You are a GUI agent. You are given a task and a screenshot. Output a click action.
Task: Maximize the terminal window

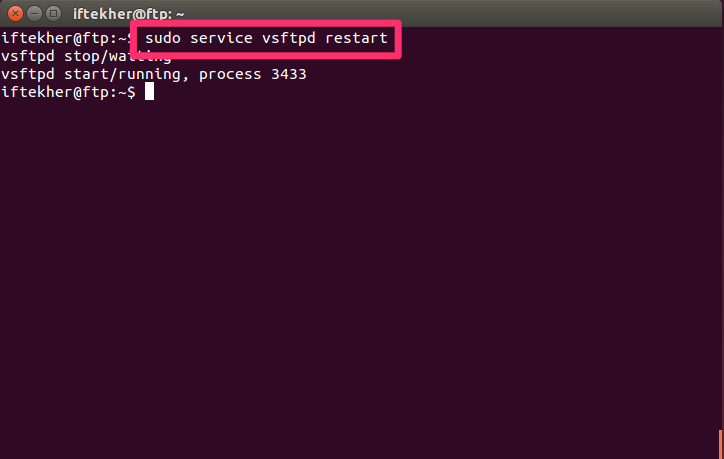tap(53, 14)
